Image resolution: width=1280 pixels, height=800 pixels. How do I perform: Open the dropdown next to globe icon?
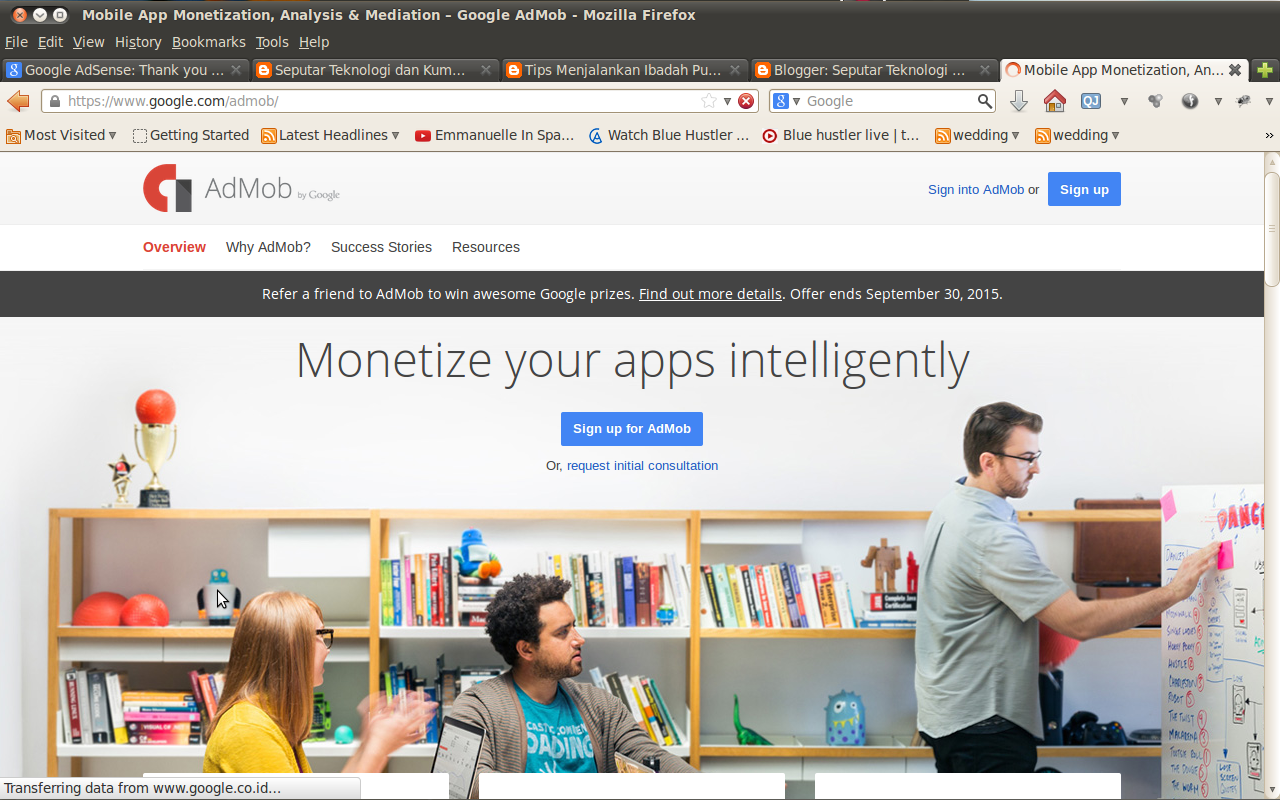tap(1218, 101)
